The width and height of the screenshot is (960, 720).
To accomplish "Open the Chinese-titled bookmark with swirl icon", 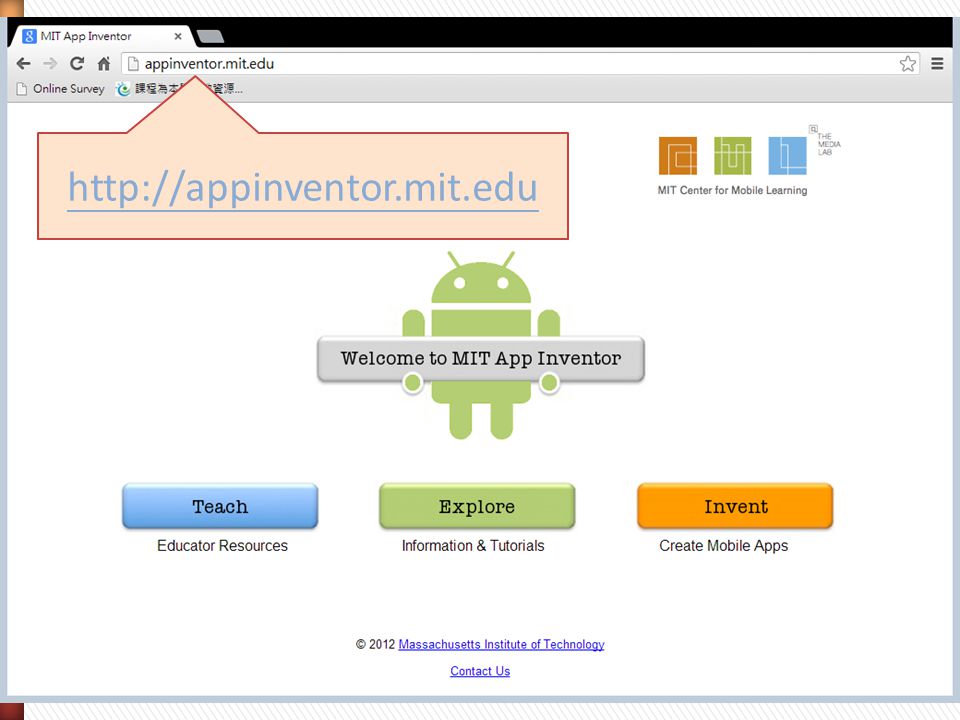I will 180,89.
